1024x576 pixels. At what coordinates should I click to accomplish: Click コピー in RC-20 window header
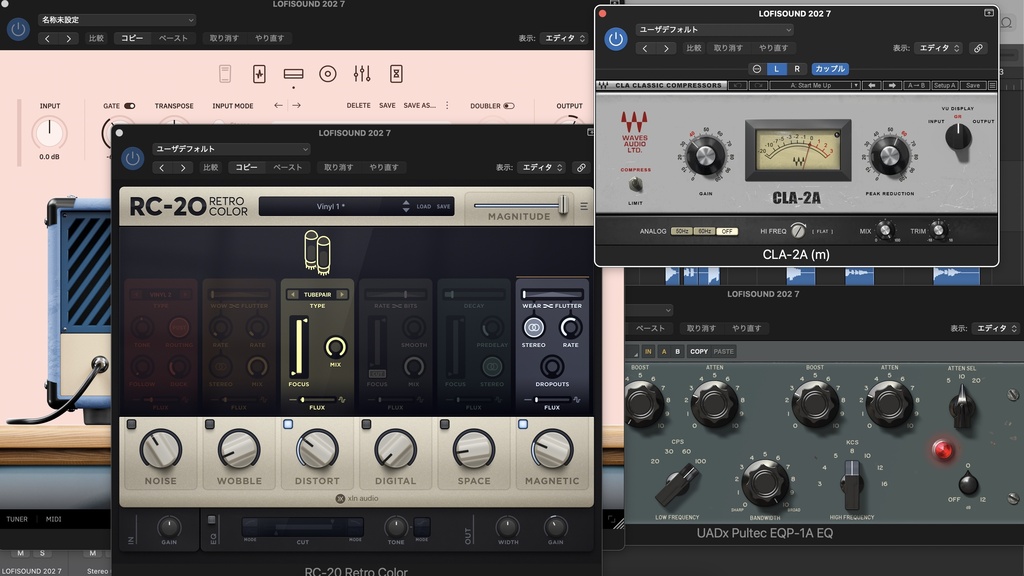pyautogui.click(x=246, y=168)
